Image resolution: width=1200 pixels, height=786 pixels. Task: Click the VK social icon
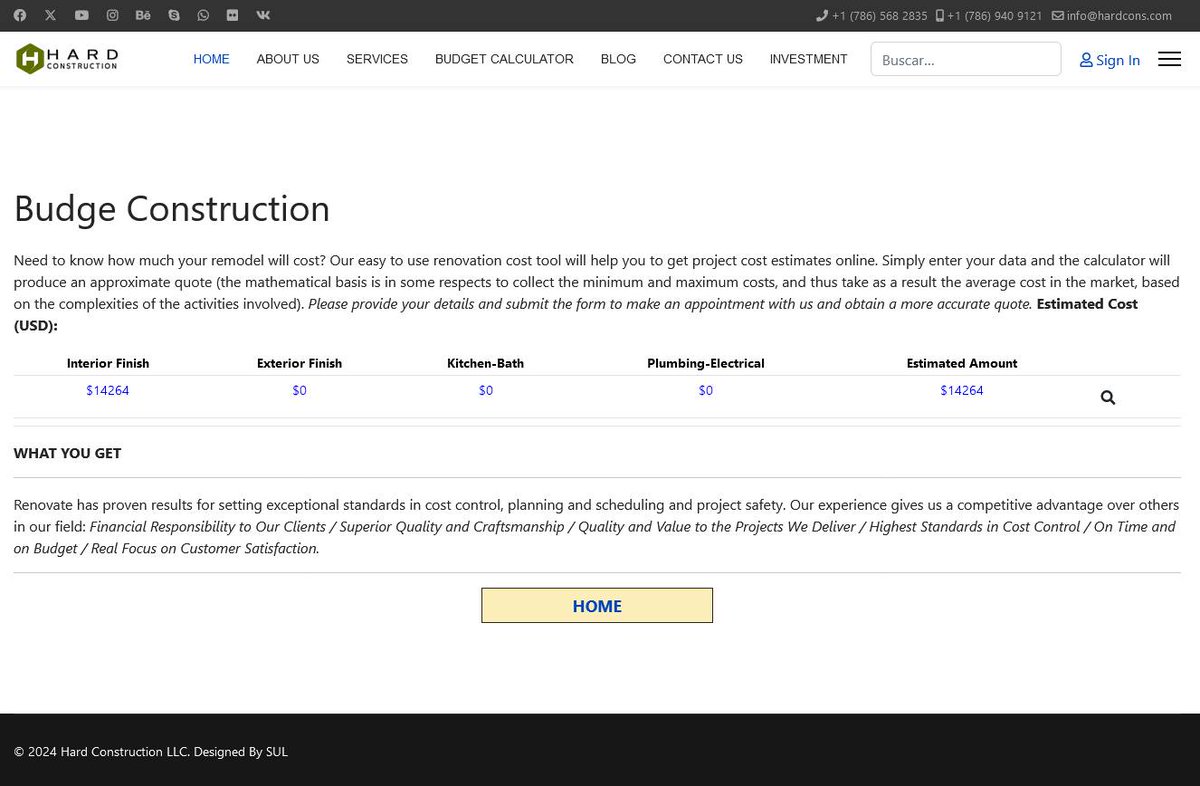(263, 15)
